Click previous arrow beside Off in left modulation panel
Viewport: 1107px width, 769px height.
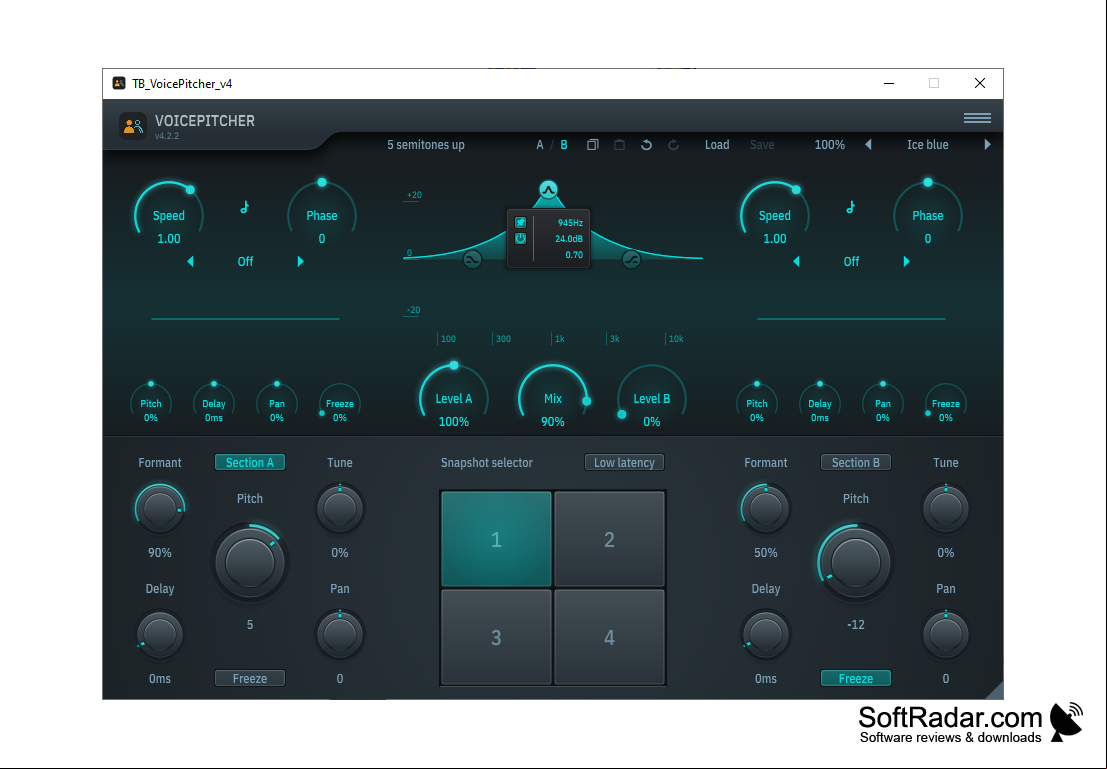190,261
